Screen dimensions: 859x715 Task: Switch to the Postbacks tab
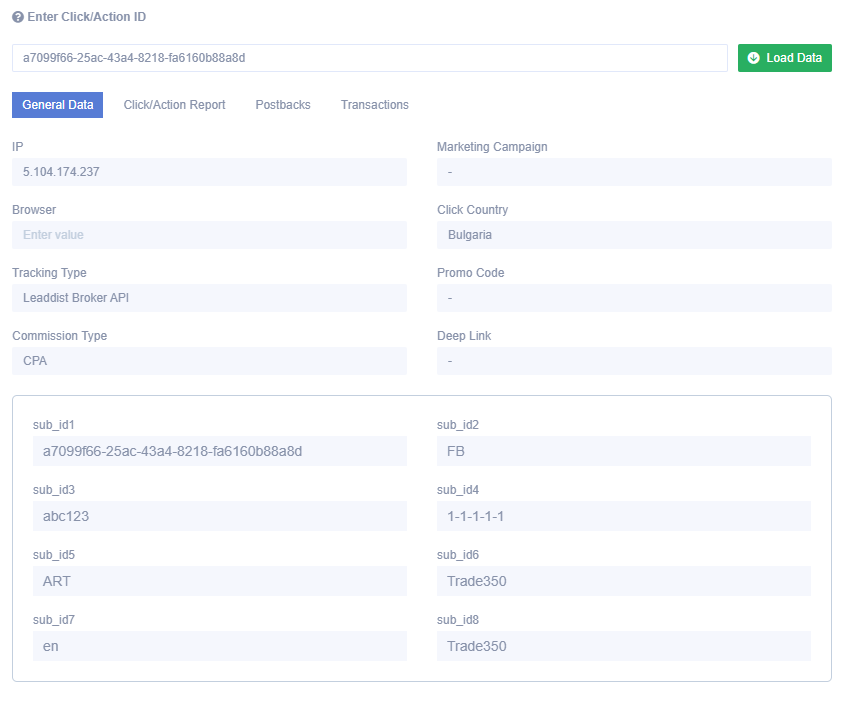[x=283, y=105]
